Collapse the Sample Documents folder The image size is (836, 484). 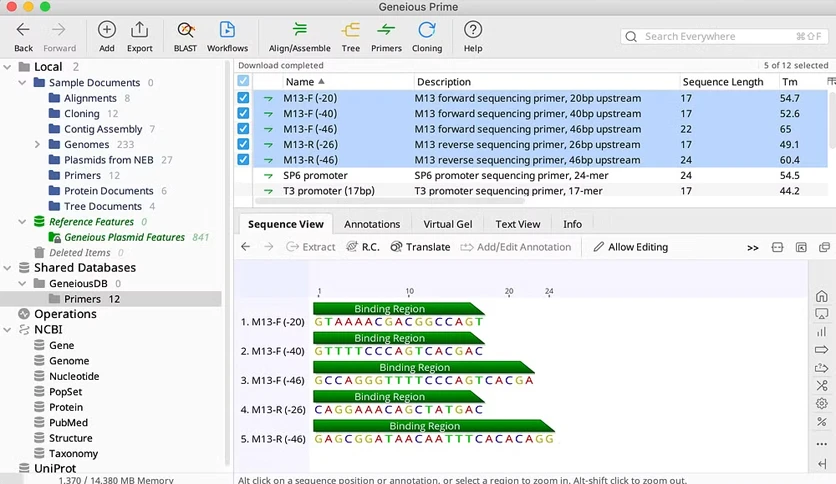22,83
